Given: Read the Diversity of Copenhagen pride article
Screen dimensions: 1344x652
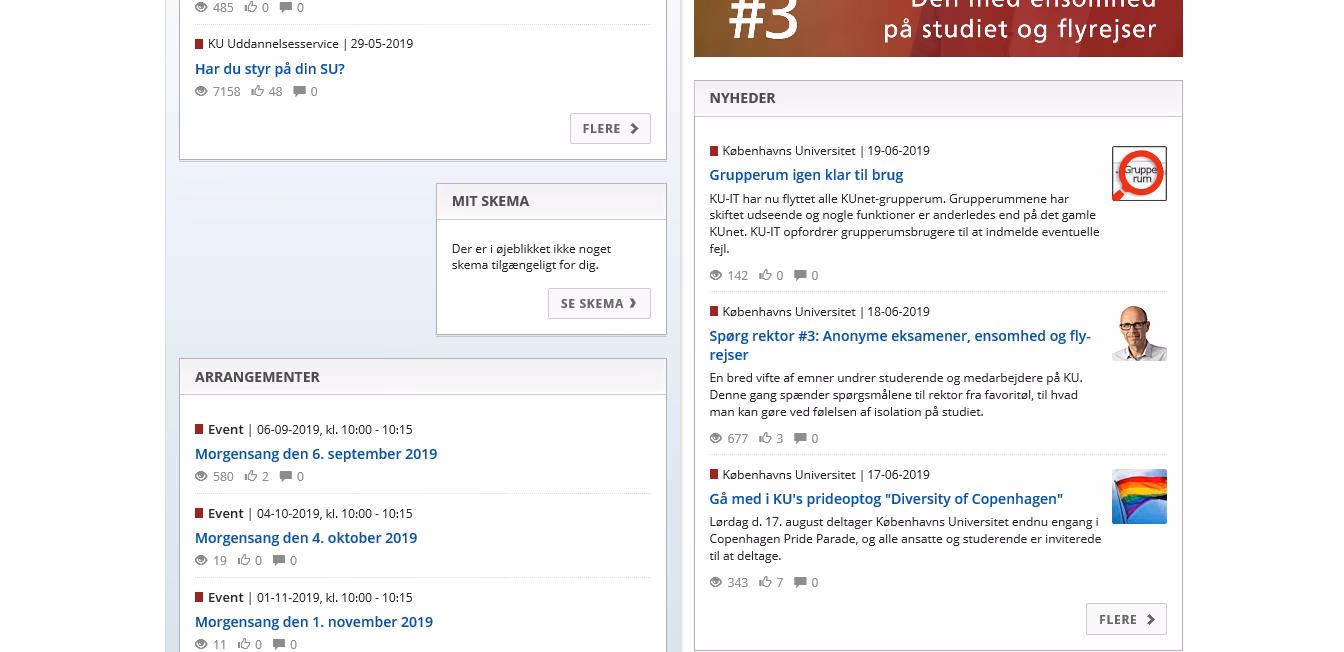Looking at the screenshot, I should (886, 498).
